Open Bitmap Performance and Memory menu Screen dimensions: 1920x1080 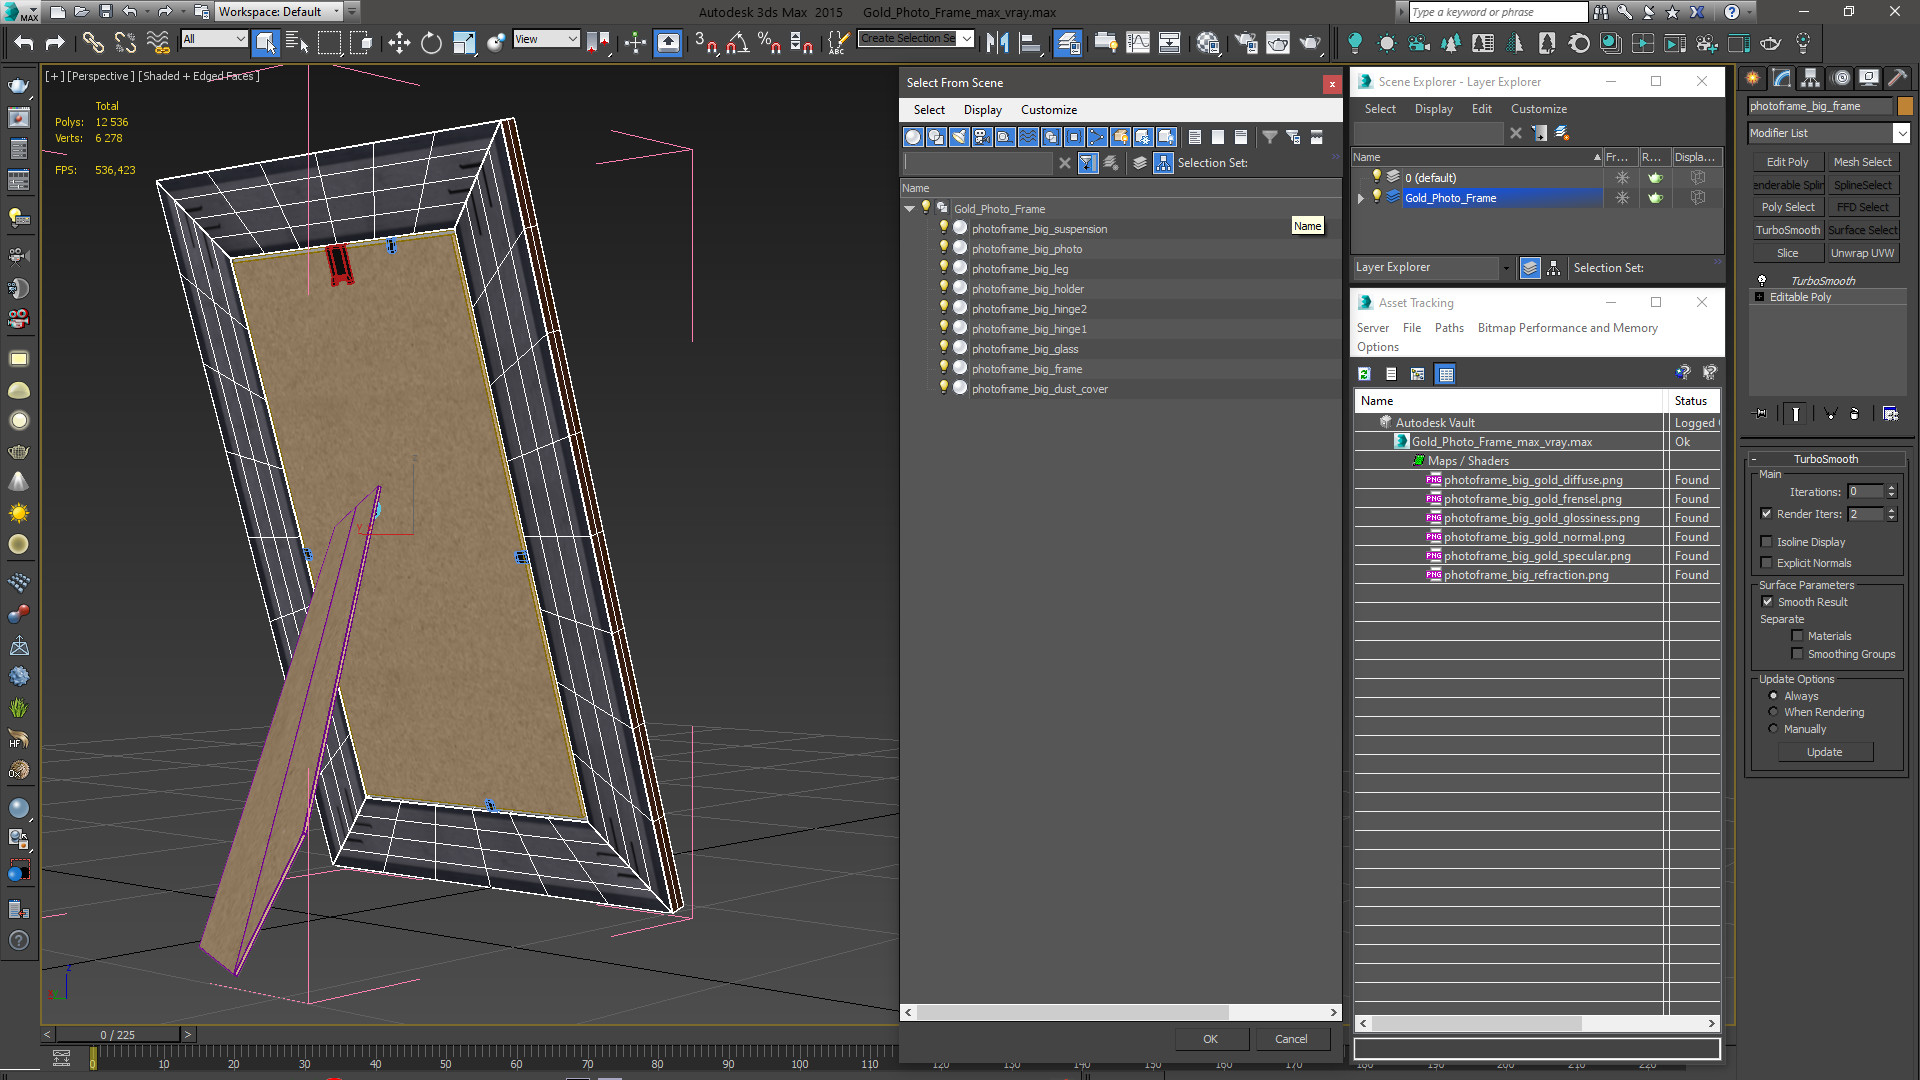tap(1567, 328)
